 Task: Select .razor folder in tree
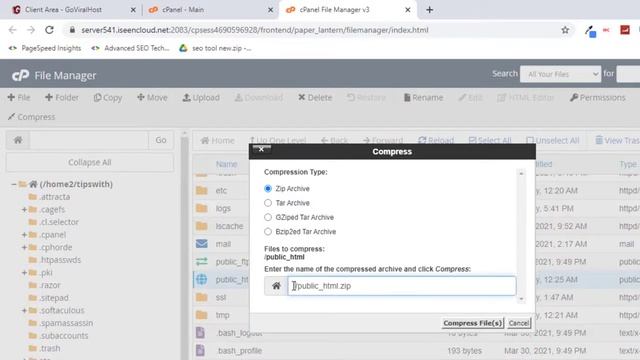[x=50, y=285]
